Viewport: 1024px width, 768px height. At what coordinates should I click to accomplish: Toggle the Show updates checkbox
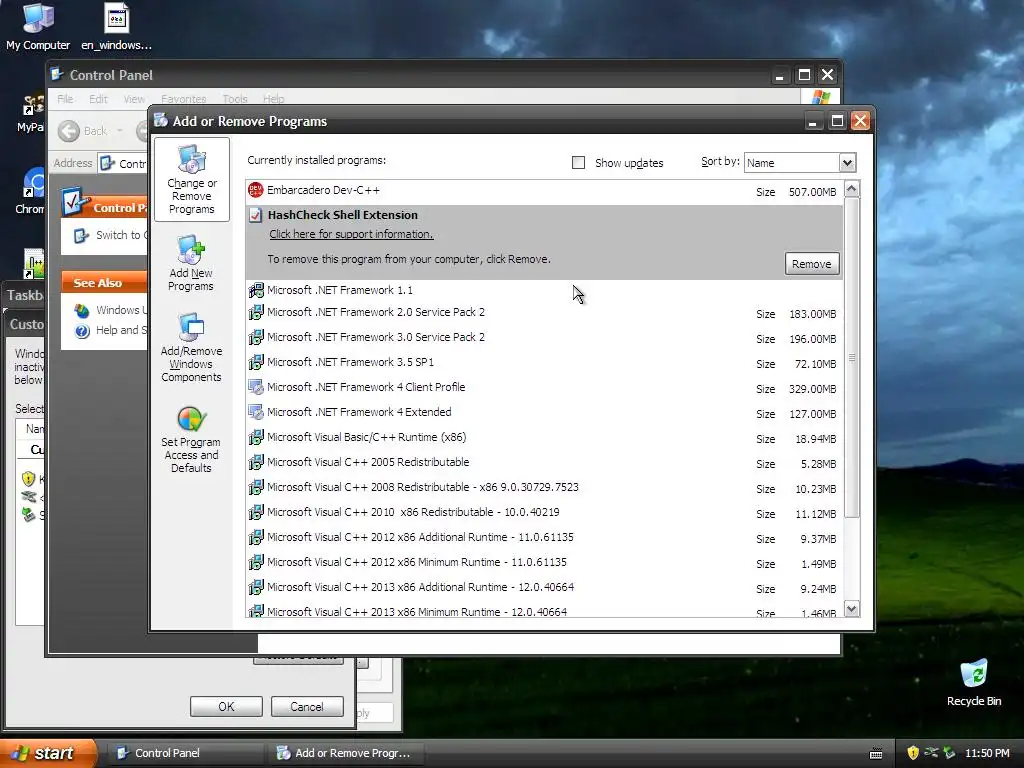coord(579,163)
